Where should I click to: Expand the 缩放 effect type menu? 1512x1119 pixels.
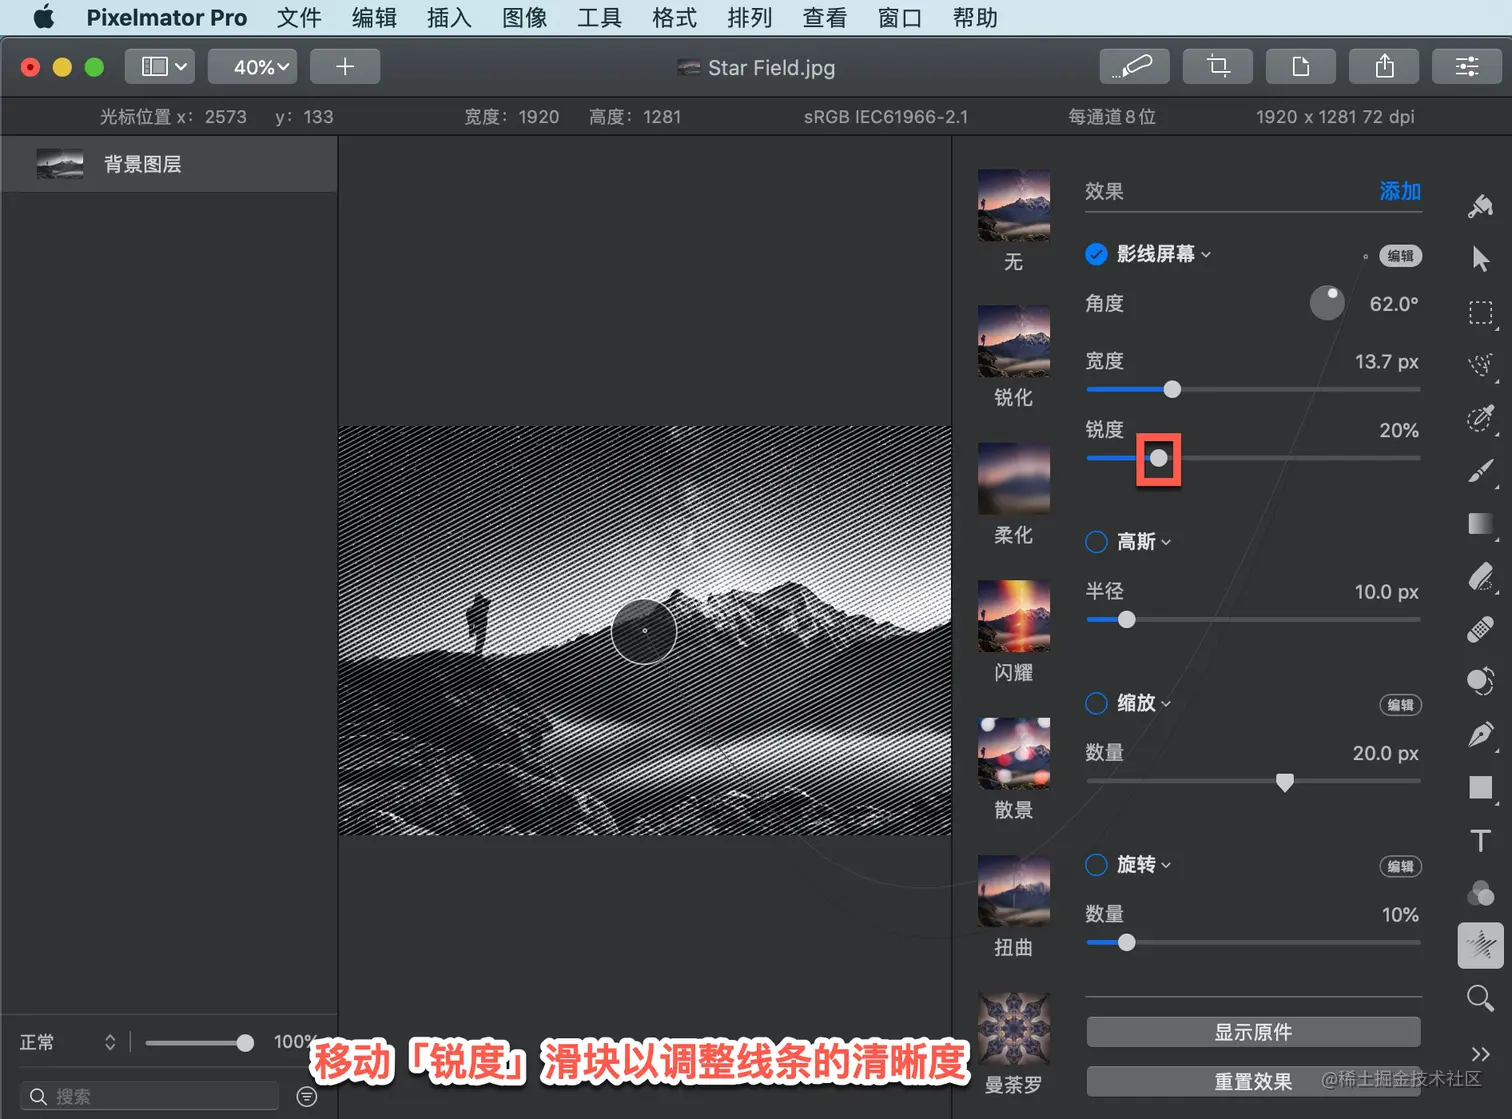(x=1144, y=703)
